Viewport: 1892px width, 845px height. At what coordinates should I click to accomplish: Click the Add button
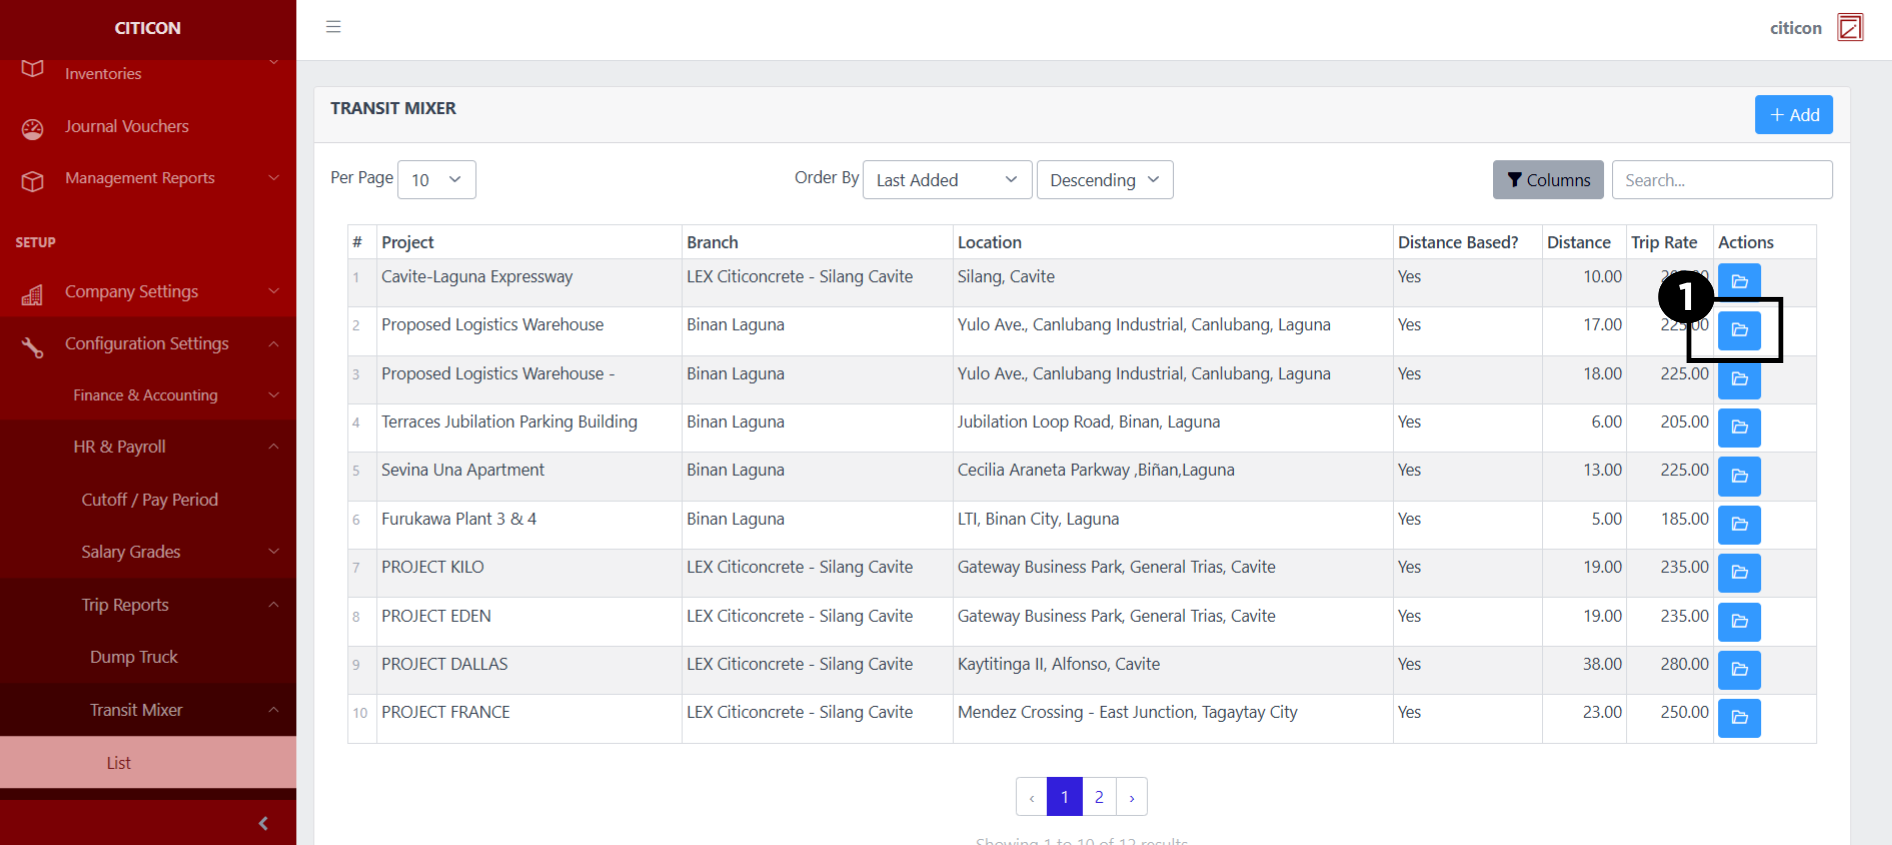1793,115
